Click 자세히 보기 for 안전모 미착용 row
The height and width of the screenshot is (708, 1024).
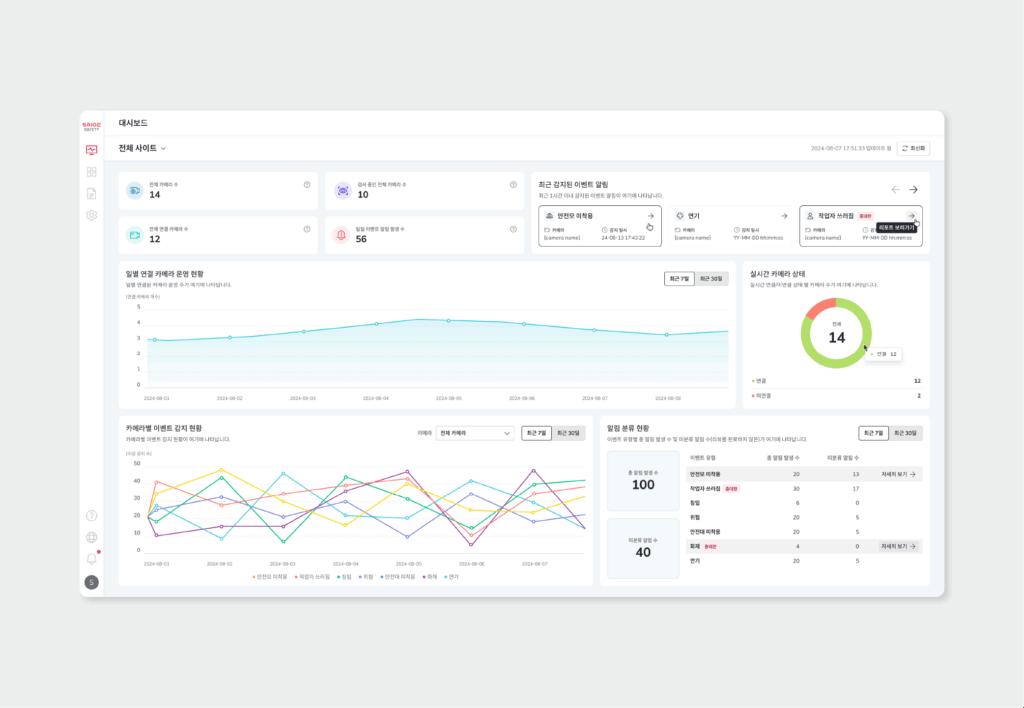pyautogui.click(x=899, y=474)
